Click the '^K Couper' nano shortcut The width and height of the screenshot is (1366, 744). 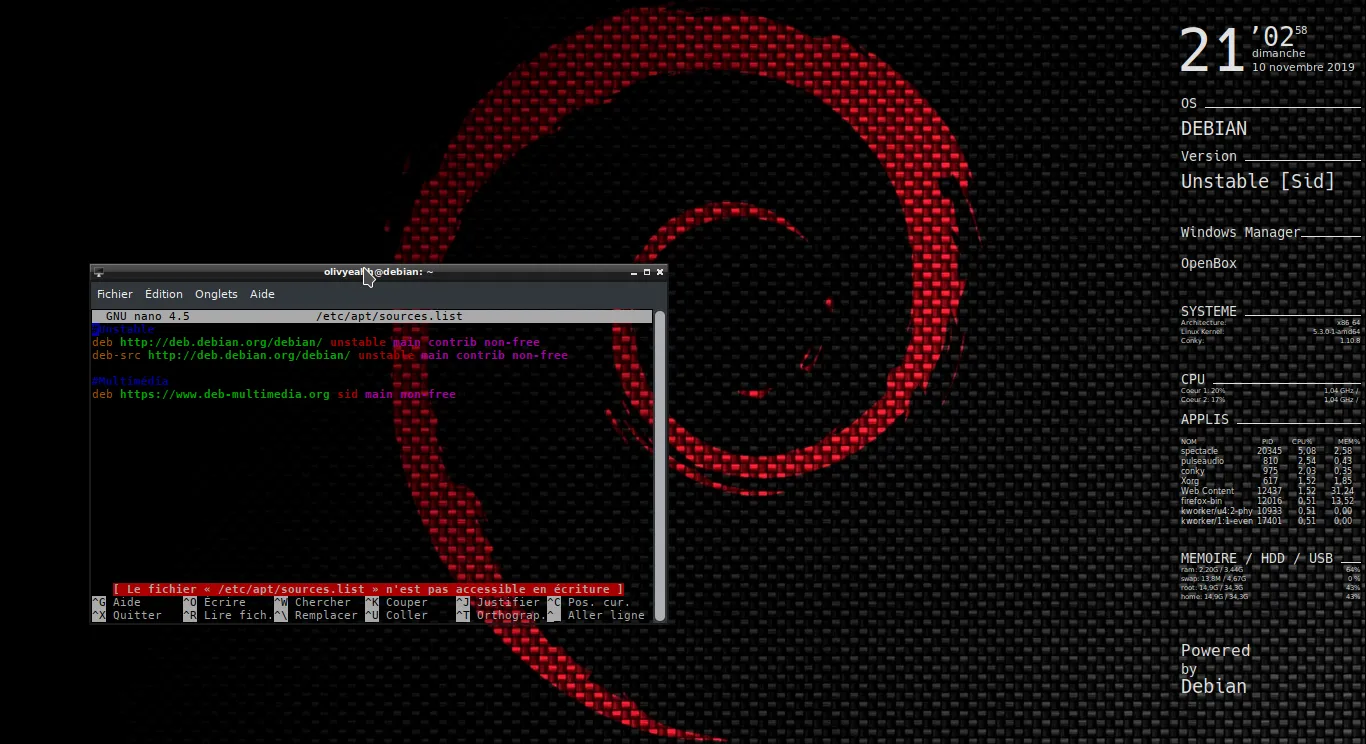(396, 602)
